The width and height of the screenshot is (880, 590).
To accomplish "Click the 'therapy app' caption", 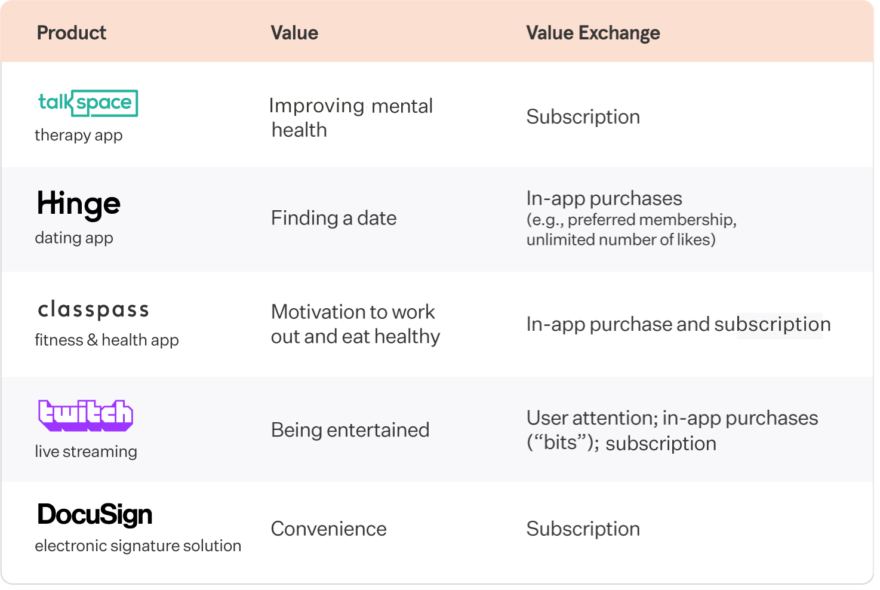I will coord(79,135).
